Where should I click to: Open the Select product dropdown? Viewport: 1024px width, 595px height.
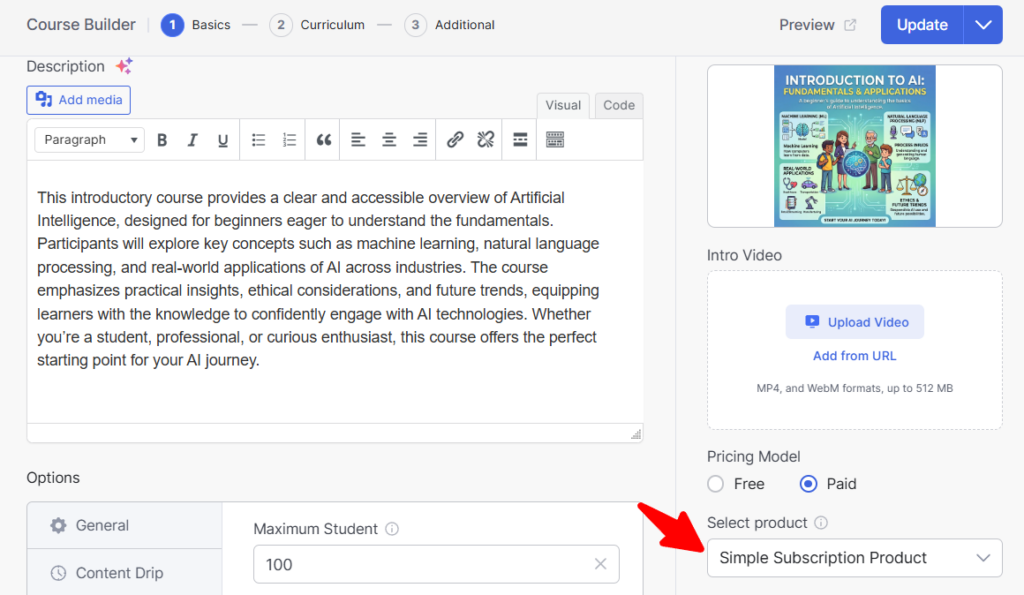854,558
